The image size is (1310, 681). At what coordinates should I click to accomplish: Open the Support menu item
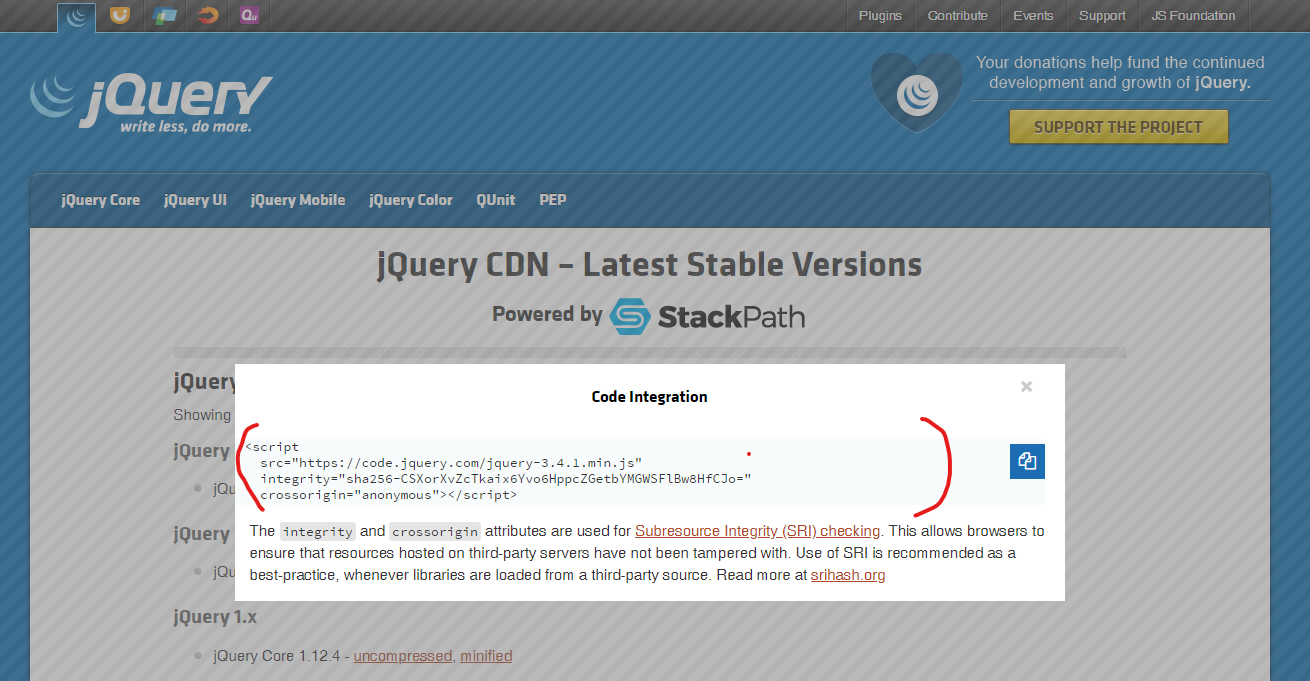click(x=1102, y=15)
